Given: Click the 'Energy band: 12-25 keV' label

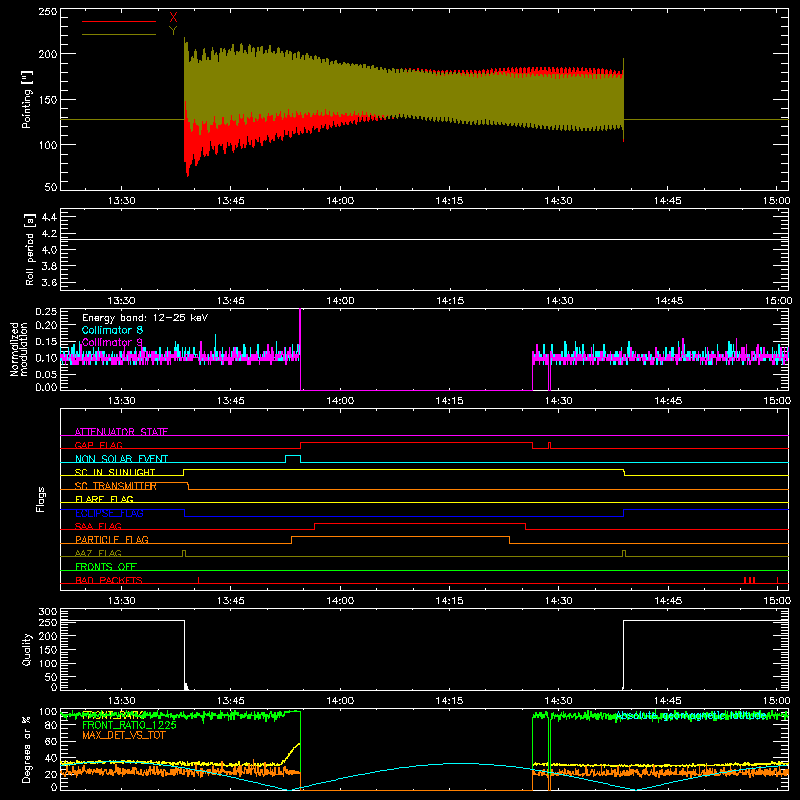Looking at the screenshot, I should point(145,318).
